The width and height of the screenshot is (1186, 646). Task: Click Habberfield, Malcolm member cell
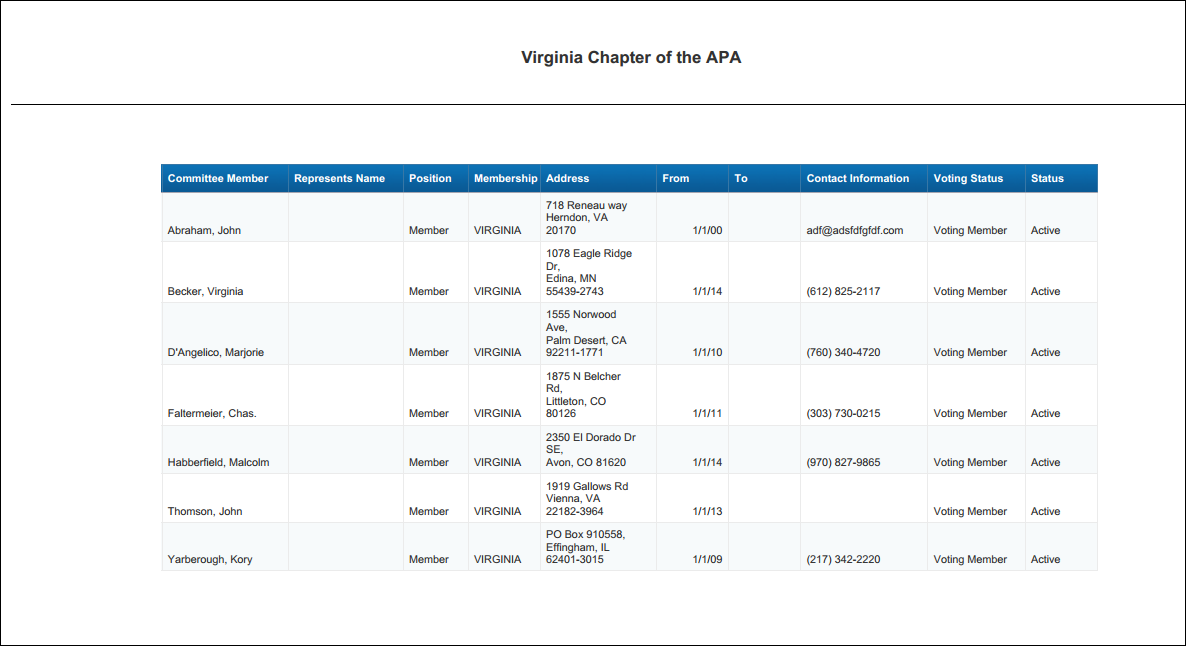point(218,462)
